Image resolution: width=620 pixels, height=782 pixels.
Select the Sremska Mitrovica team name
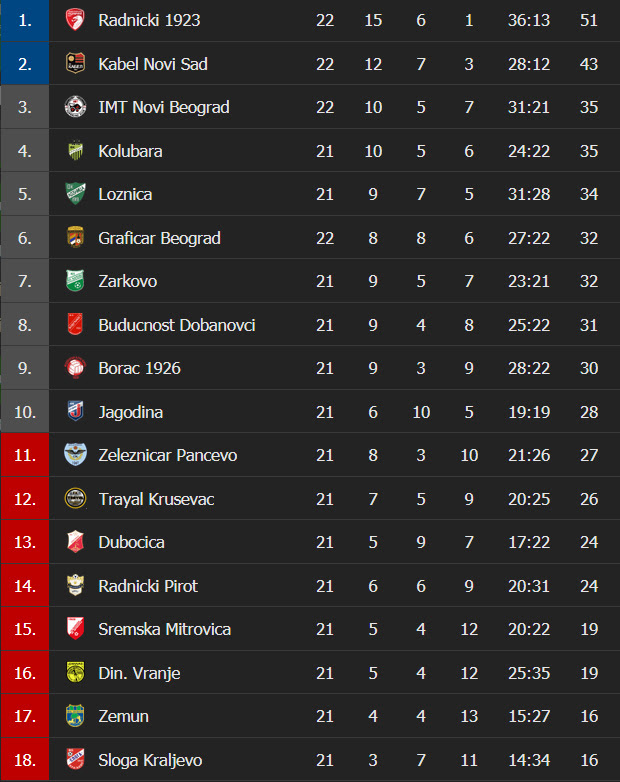coord(164,629)
